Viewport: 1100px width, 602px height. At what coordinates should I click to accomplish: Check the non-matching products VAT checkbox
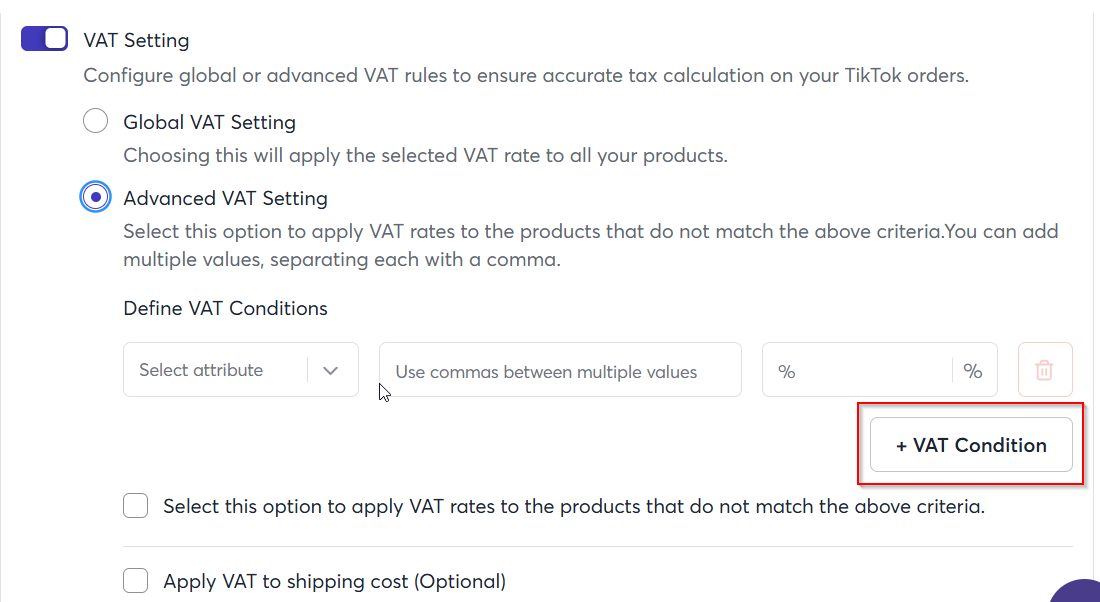coord(135,505)
